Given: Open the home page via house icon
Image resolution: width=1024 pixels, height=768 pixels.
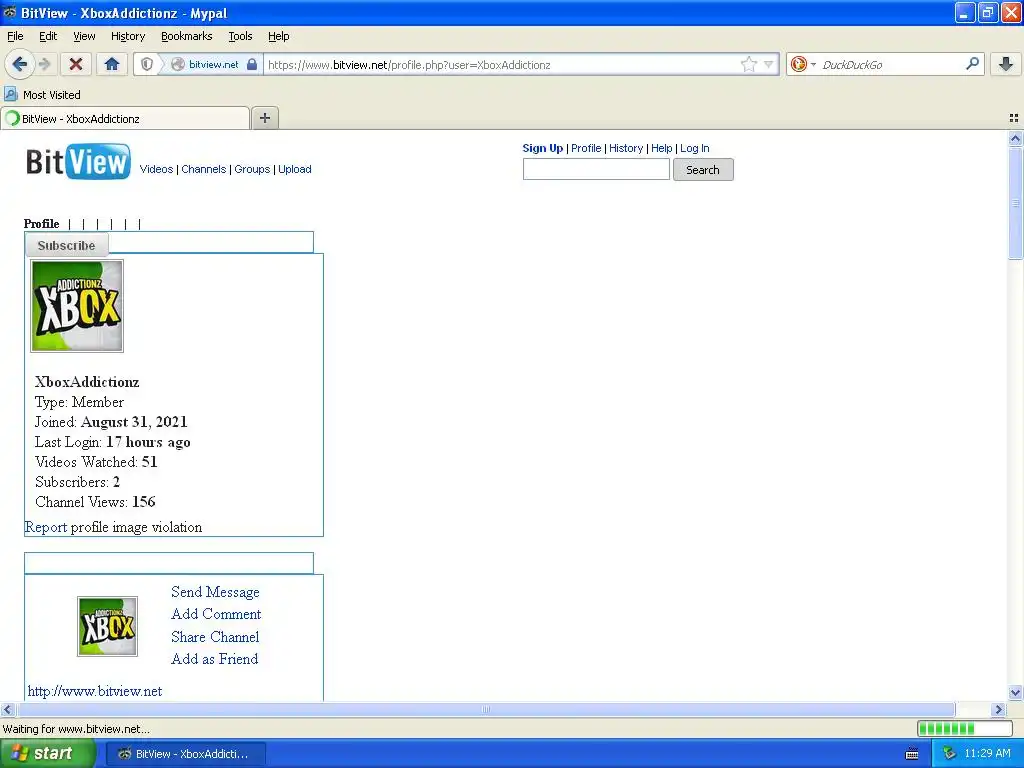Looking at the screenshot, I should pos(112,64).
